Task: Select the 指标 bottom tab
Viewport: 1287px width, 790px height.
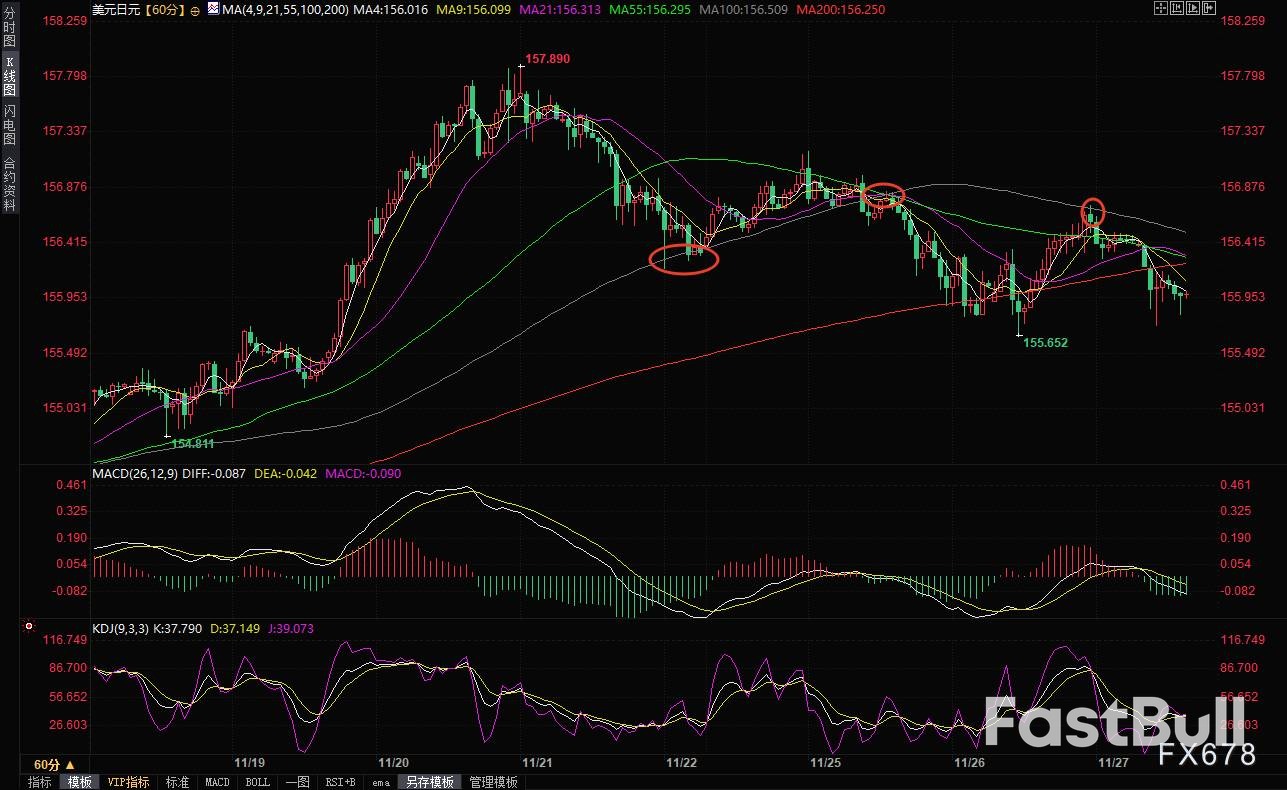Action: tap(40, 782)
